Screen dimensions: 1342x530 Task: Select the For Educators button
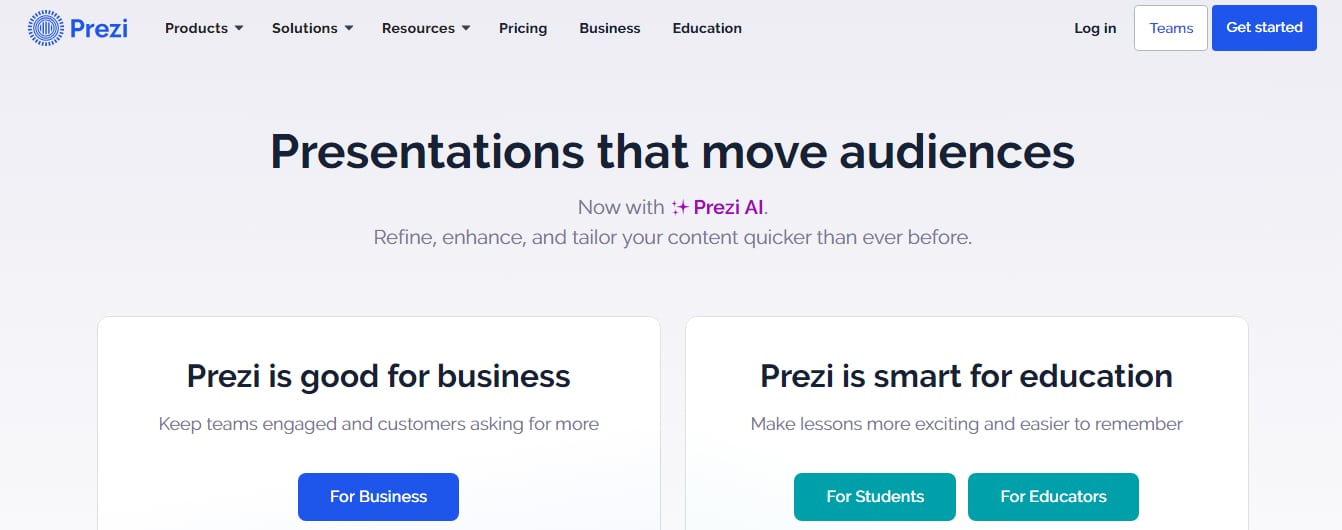pyautogui.click(x=1053, y=496)
